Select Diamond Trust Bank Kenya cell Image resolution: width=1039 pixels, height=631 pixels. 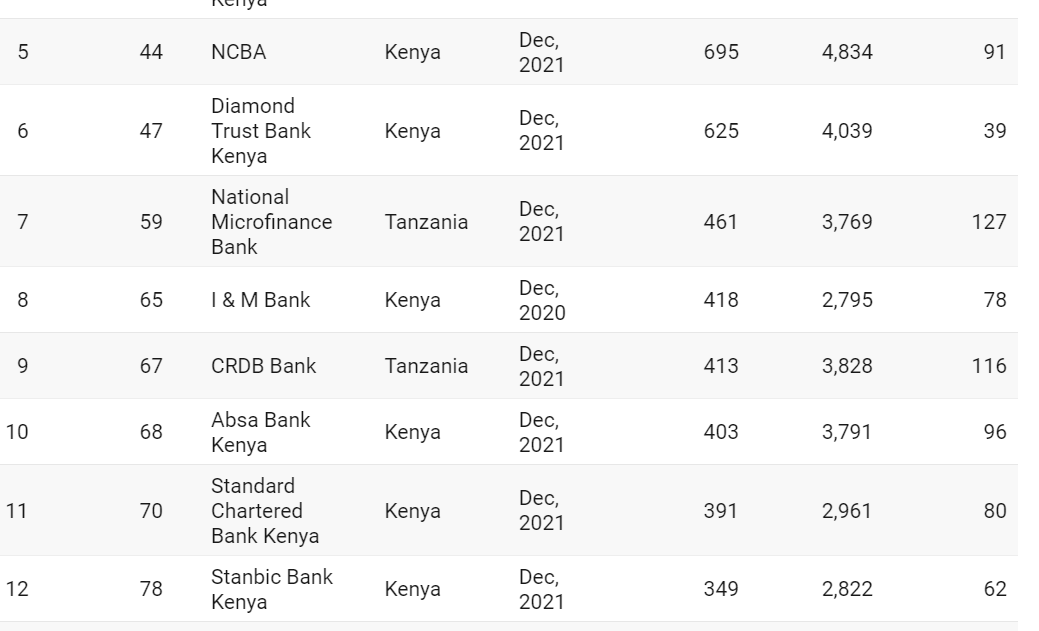260,131
